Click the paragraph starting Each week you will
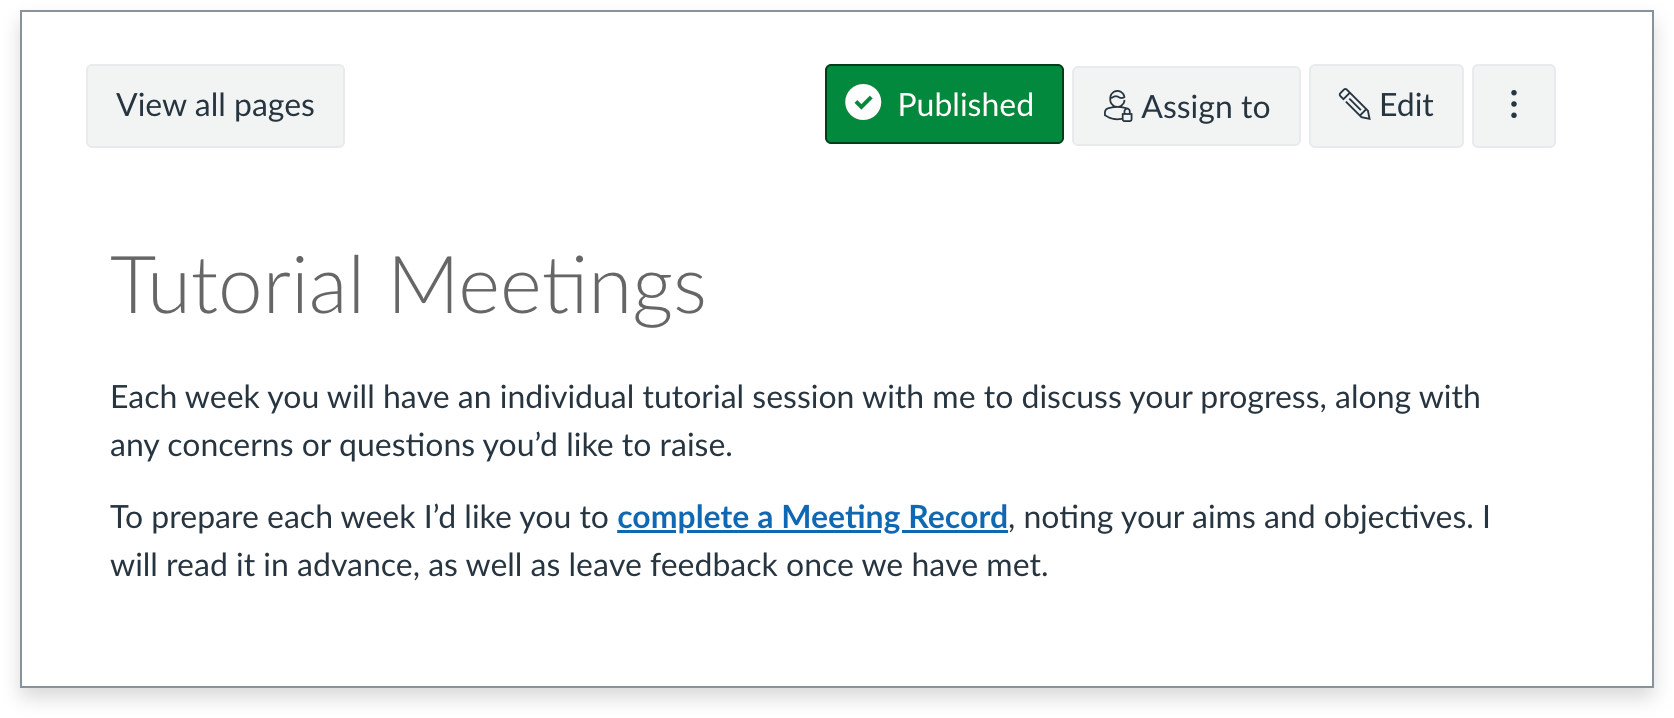Screen dimensions: 1674x718 [795, 421]
